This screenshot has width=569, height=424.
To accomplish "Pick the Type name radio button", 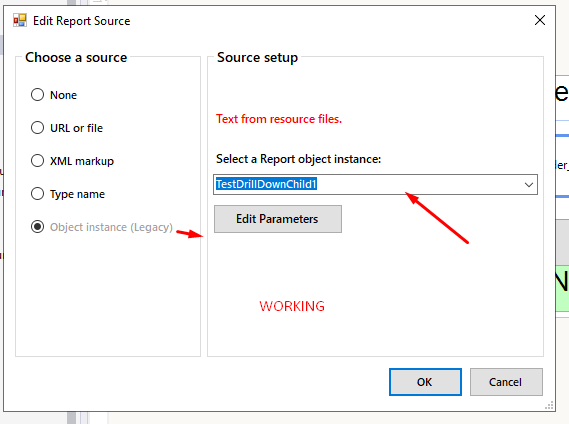I will pyautogui.click(x=37, y=194).
